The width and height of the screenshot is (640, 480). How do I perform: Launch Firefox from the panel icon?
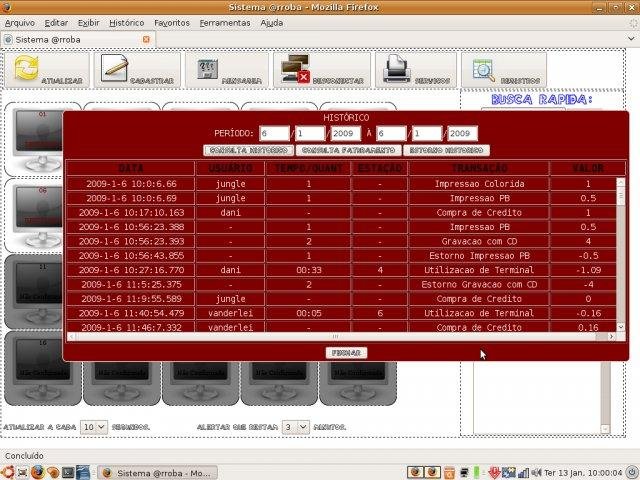pos(38,472)
